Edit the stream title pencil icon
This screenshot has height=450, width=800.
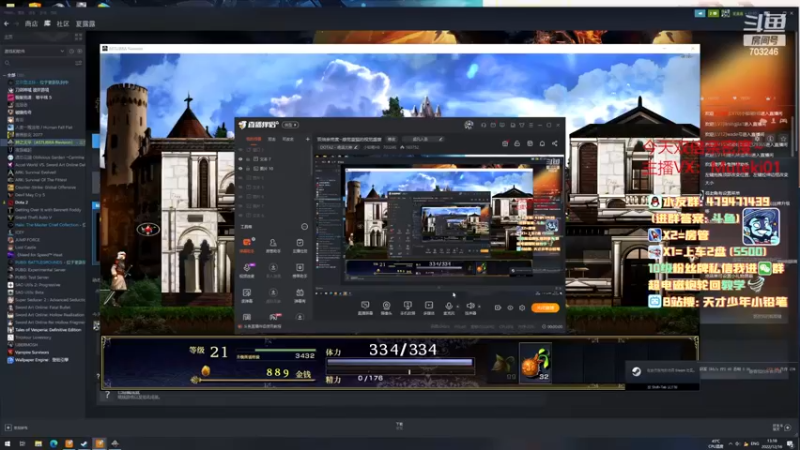coord(441,139)
